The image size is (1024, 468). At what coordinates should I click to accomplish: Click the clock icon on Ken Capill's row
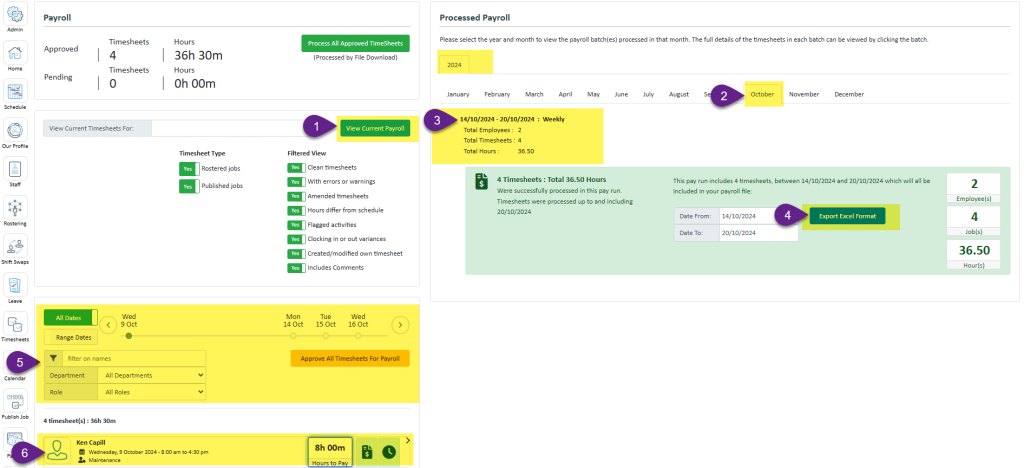tap(389, 451)
